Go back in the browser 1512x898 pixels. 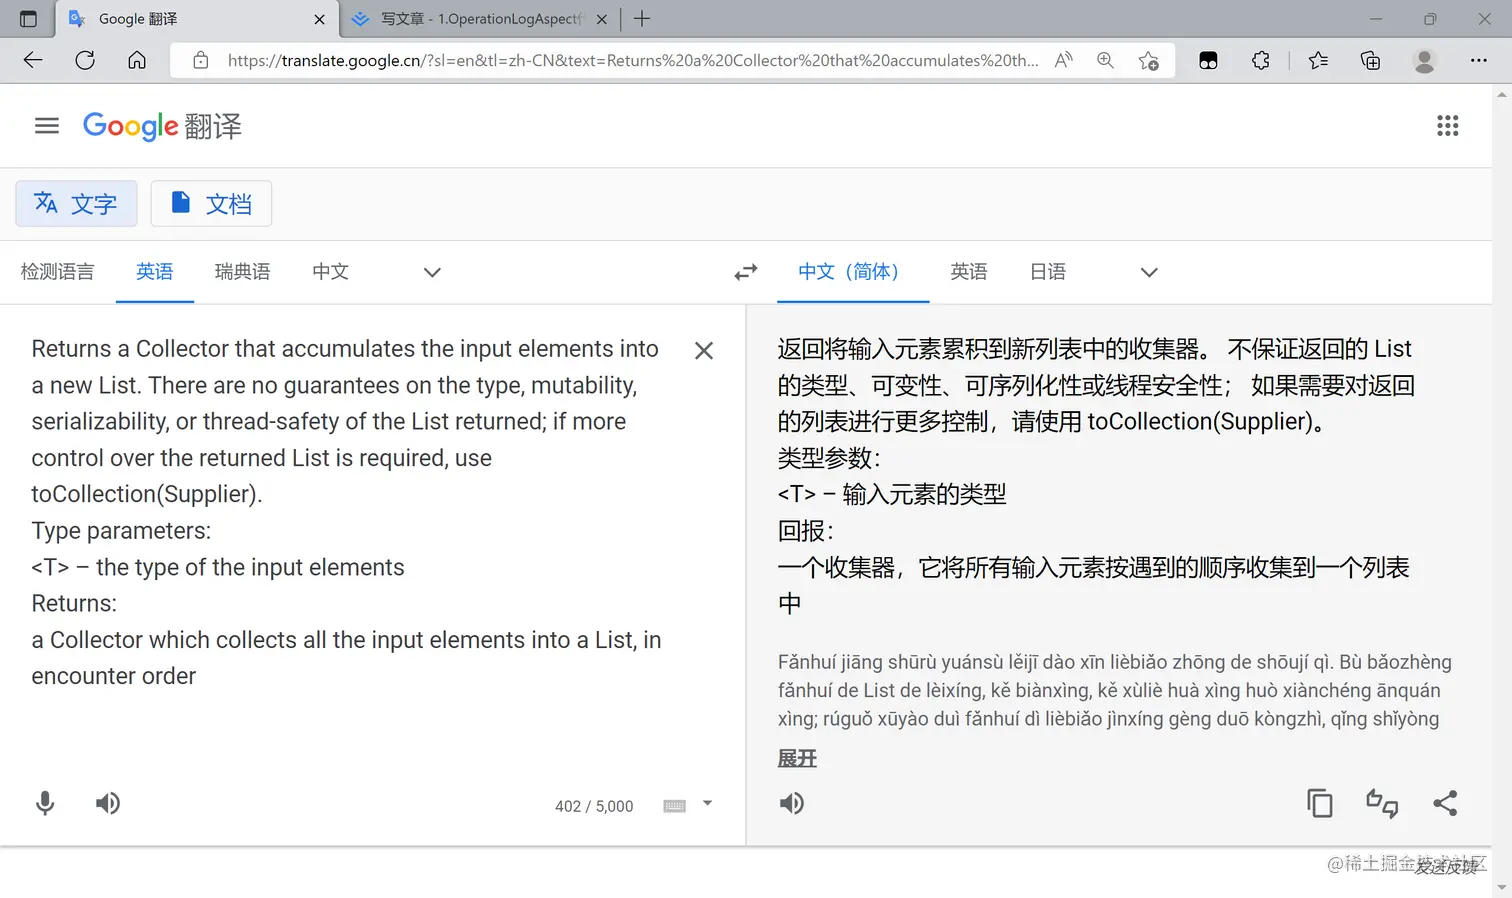[x=33, y=60]
